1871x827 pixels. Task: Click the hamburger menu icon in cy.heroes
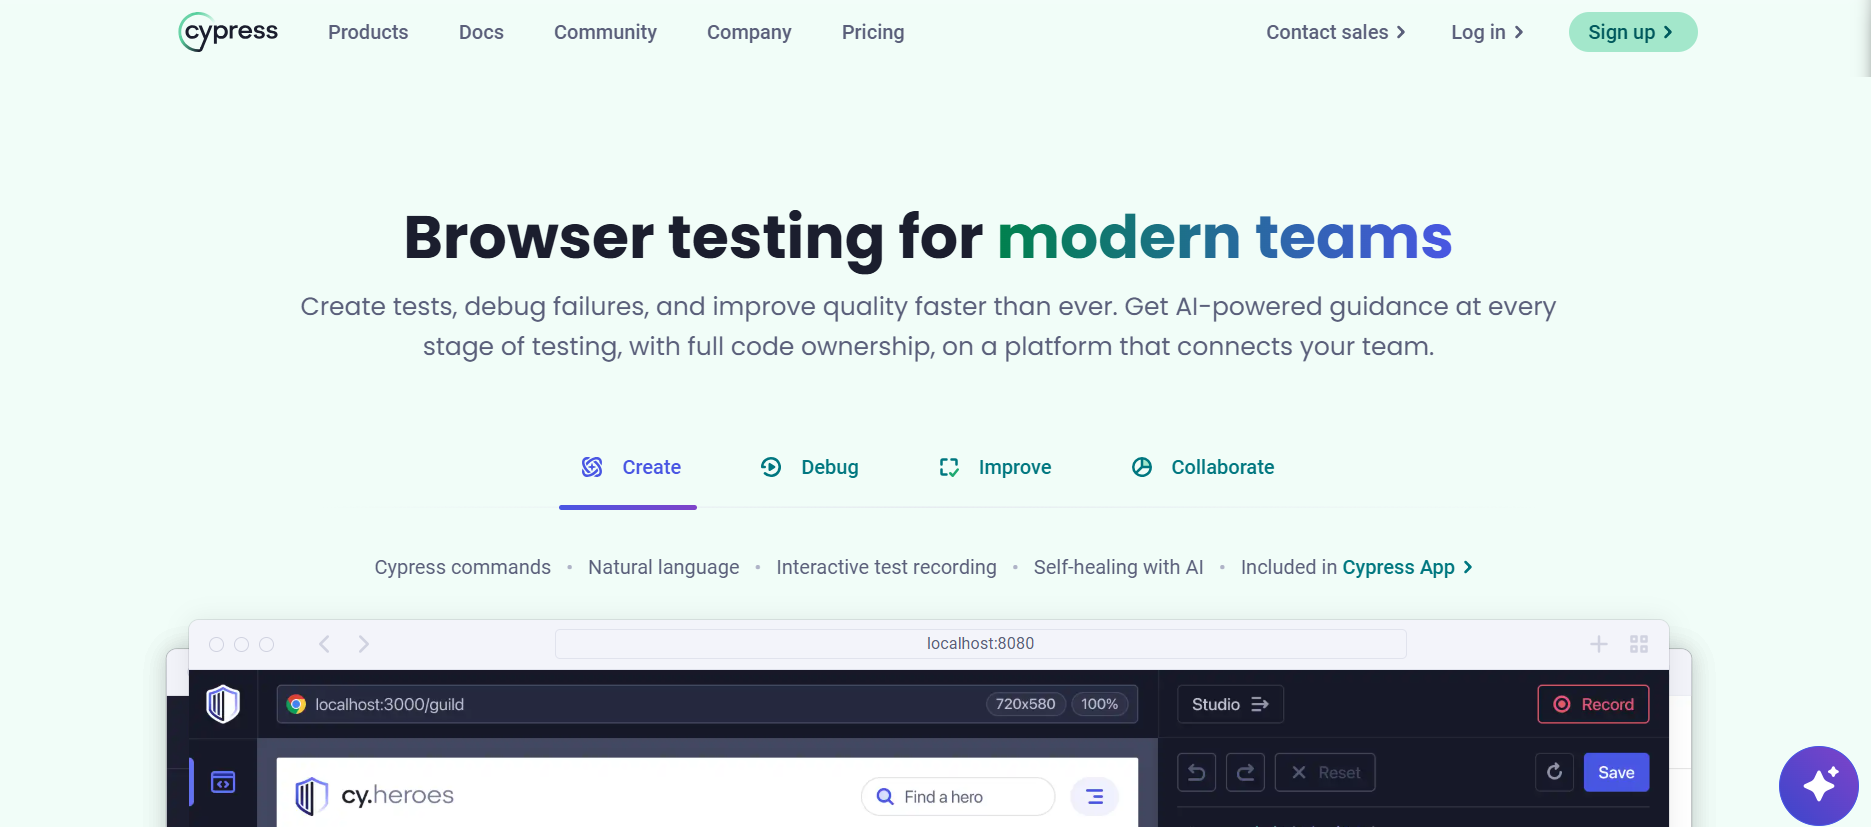(x=1094, y=797)
